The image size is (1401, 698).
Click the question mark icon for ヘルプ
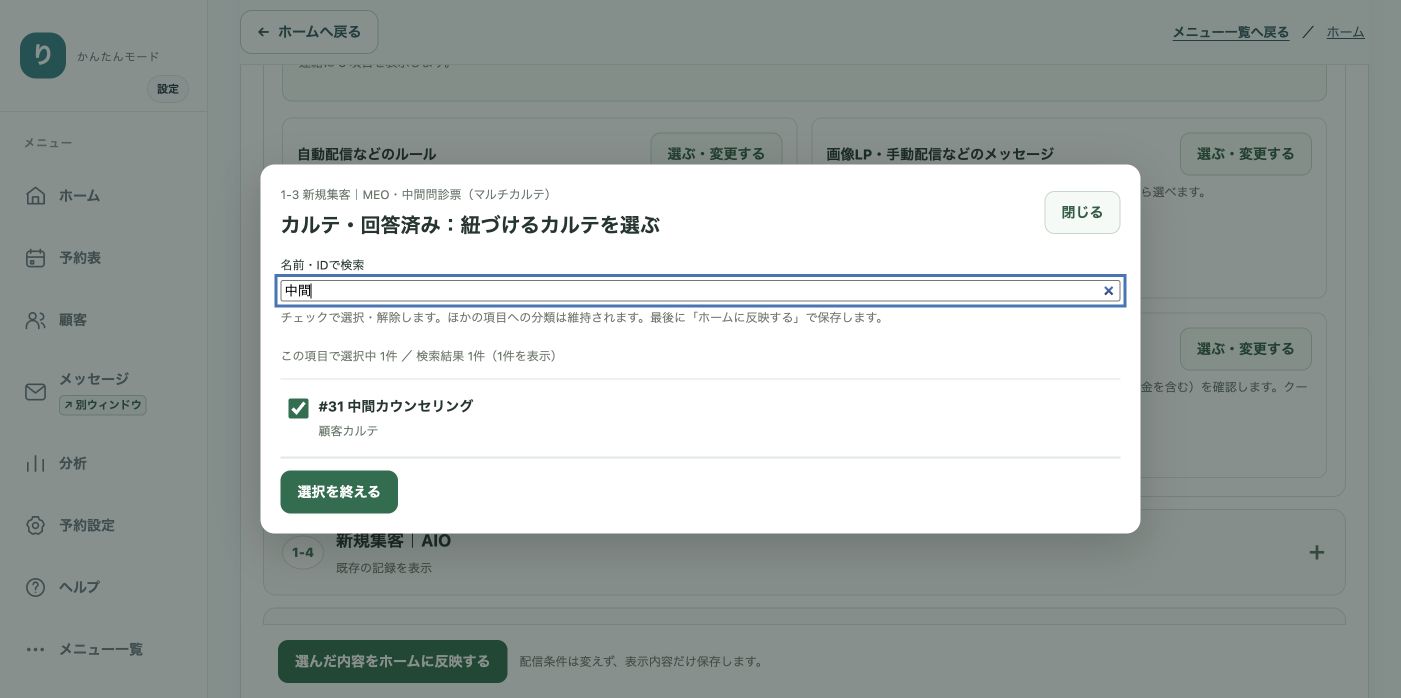[x=35, y=587]
